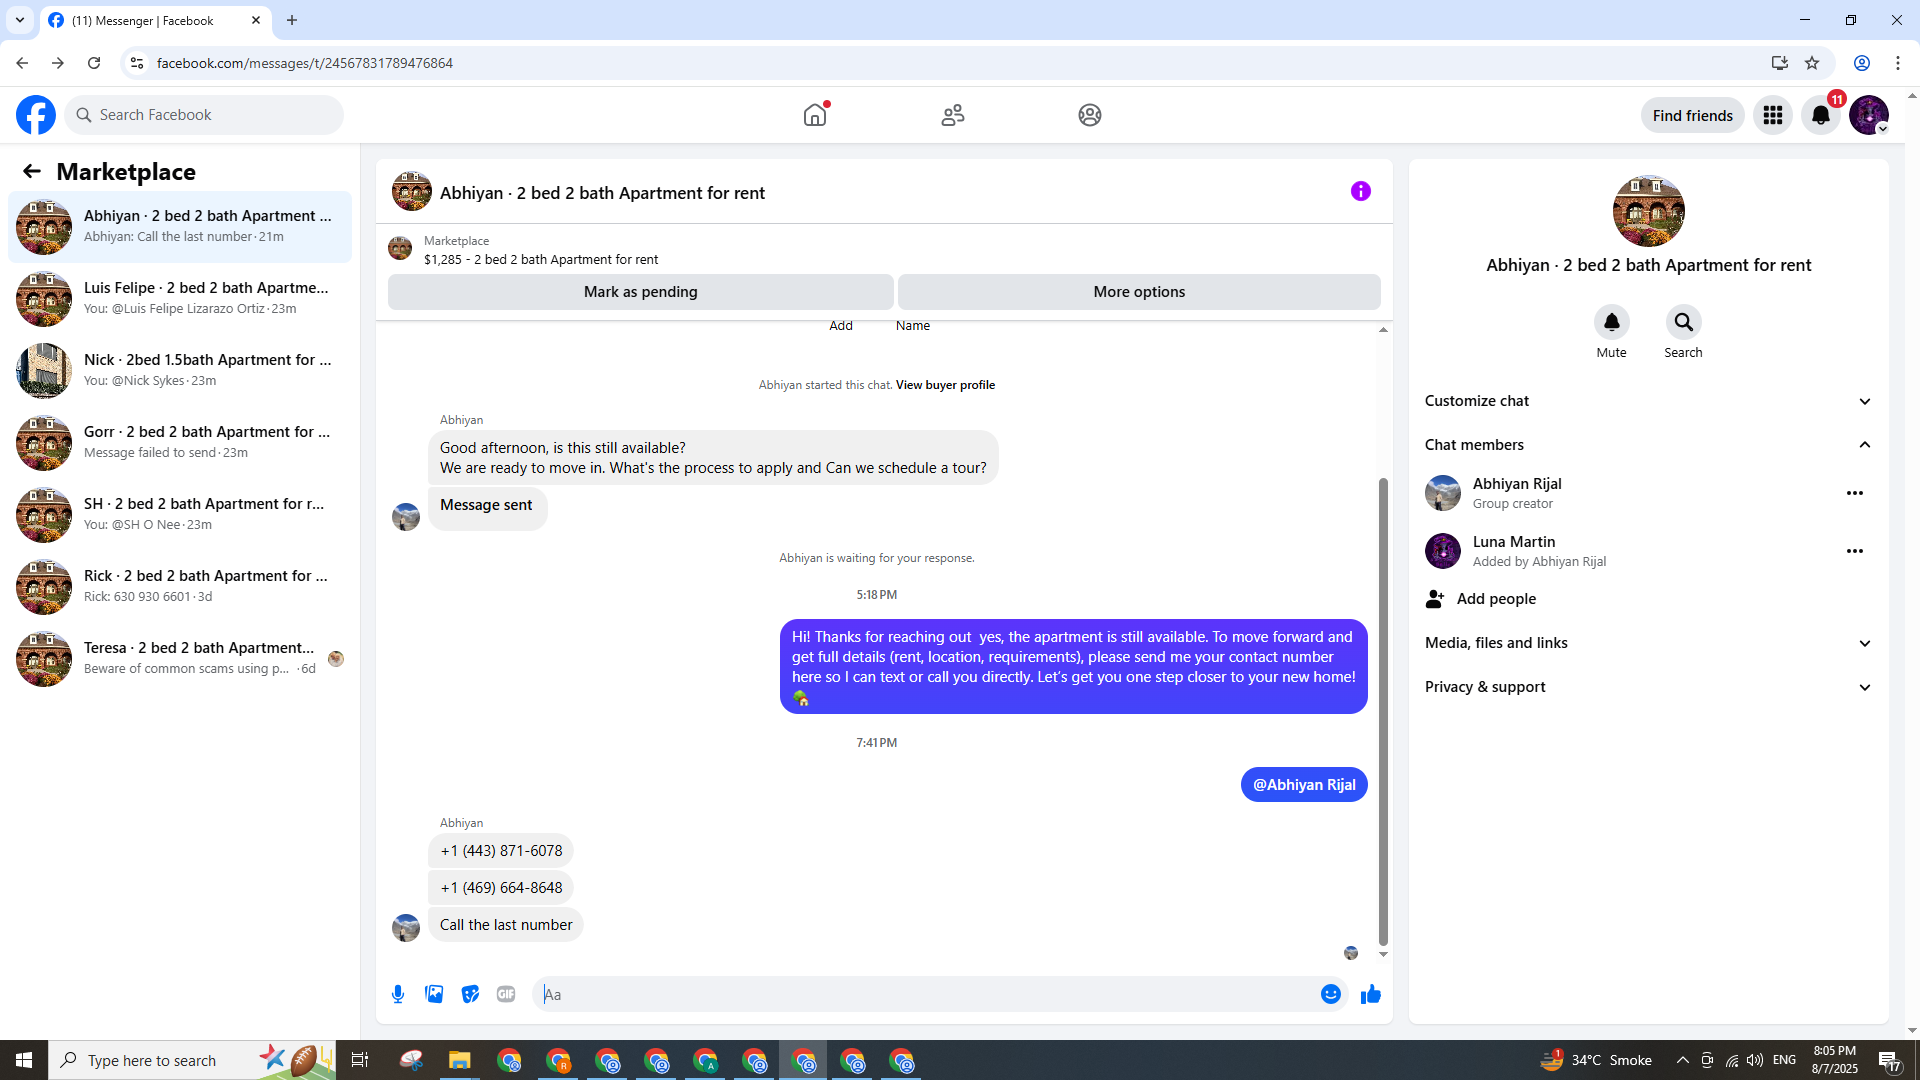Image resolution: width=1920 pixels, height=1080 pixels.
Task: Open the account profile picture menu
Action: tap(1869, 115)
